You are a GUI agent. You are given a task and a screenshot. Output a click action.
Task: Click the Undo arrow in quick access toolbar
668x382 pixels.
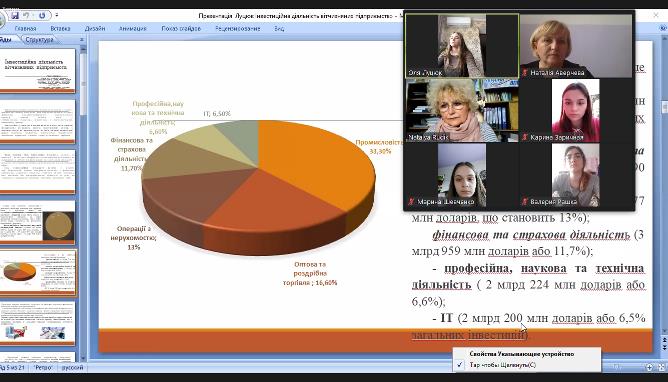(x=26, y=15)
